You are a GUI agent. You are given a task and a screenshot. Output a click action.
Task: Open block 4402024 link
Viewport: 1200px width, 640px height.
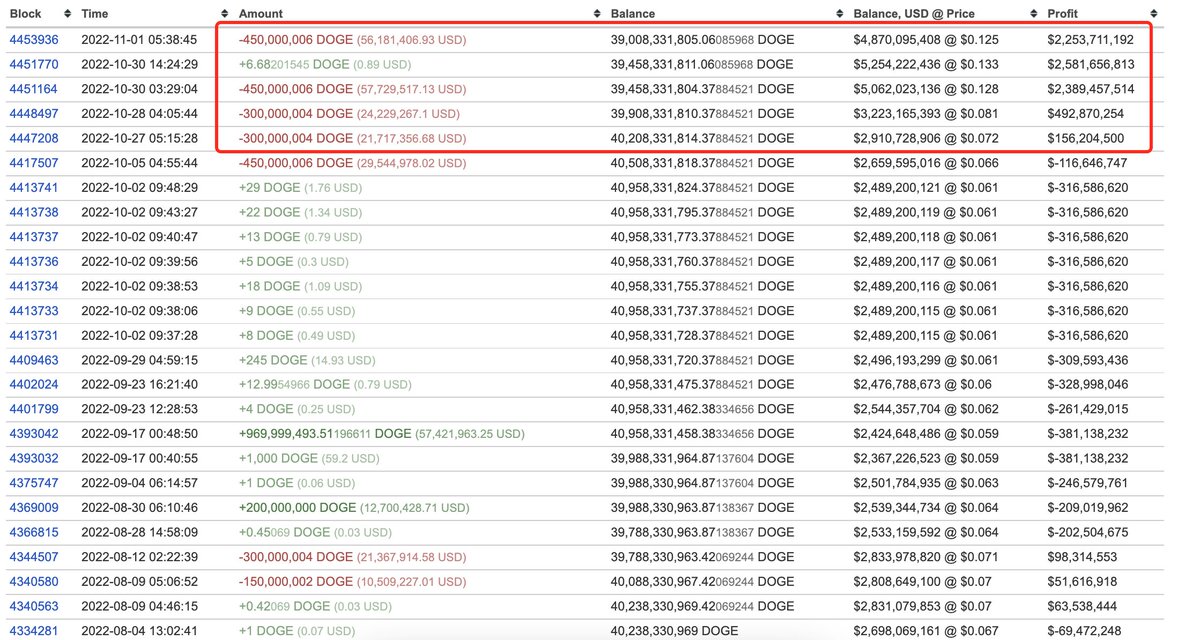tap(34, 385)
